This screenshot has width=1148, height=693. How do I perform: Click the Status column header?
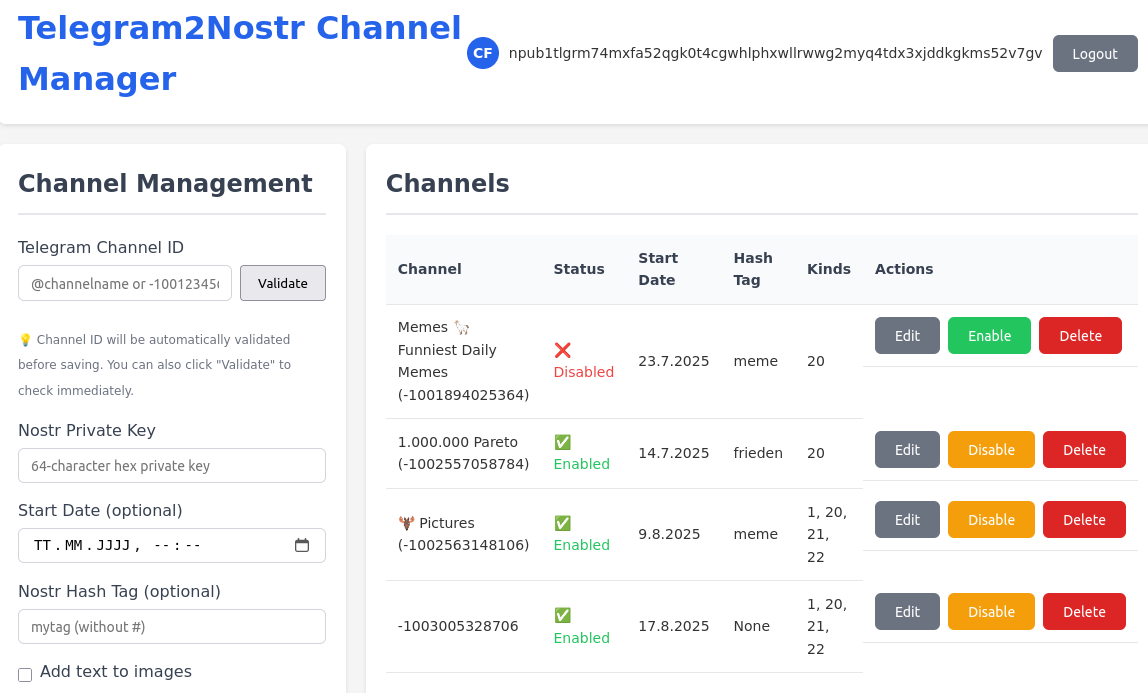click(579, 269)
